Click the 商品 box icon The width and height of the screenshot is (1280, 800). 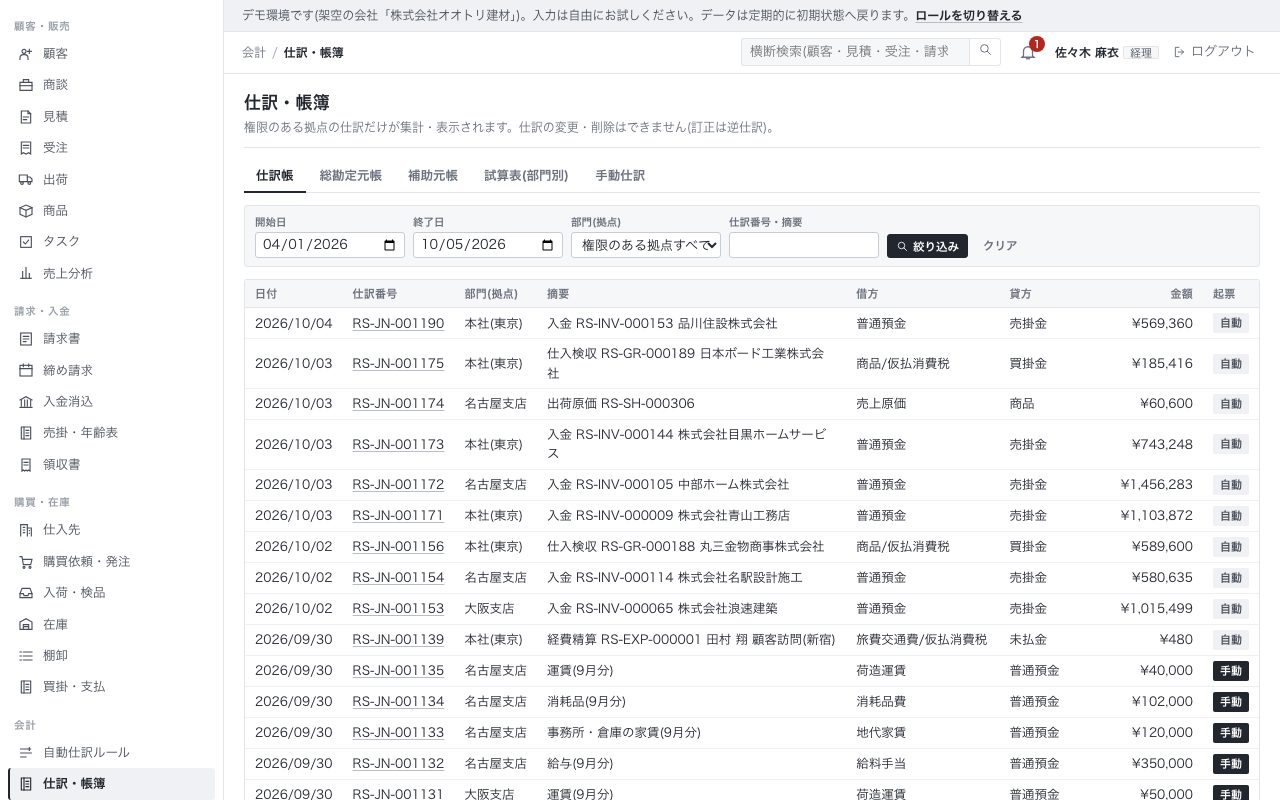[x=26, y=211]
